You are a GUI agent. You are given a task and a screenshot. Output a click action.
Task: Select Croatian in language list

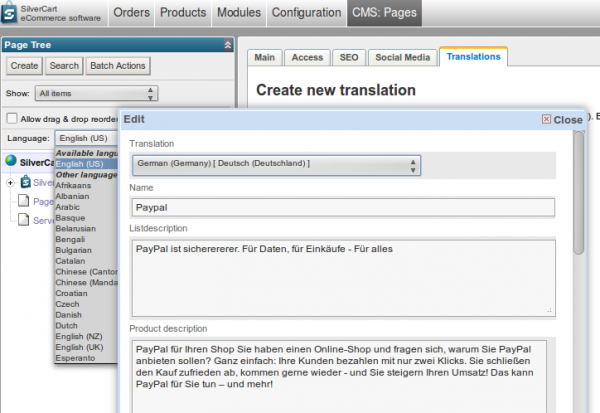(86, 293)
